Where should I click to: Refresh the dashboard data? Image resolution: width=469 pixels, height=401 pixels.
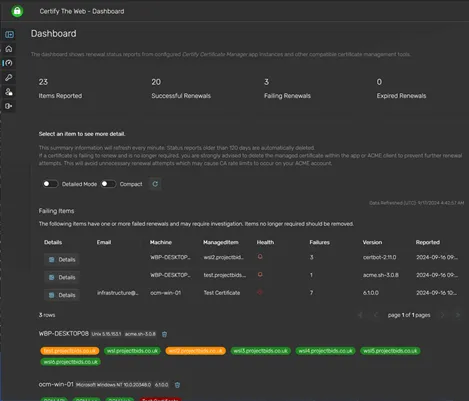(155, 184)
